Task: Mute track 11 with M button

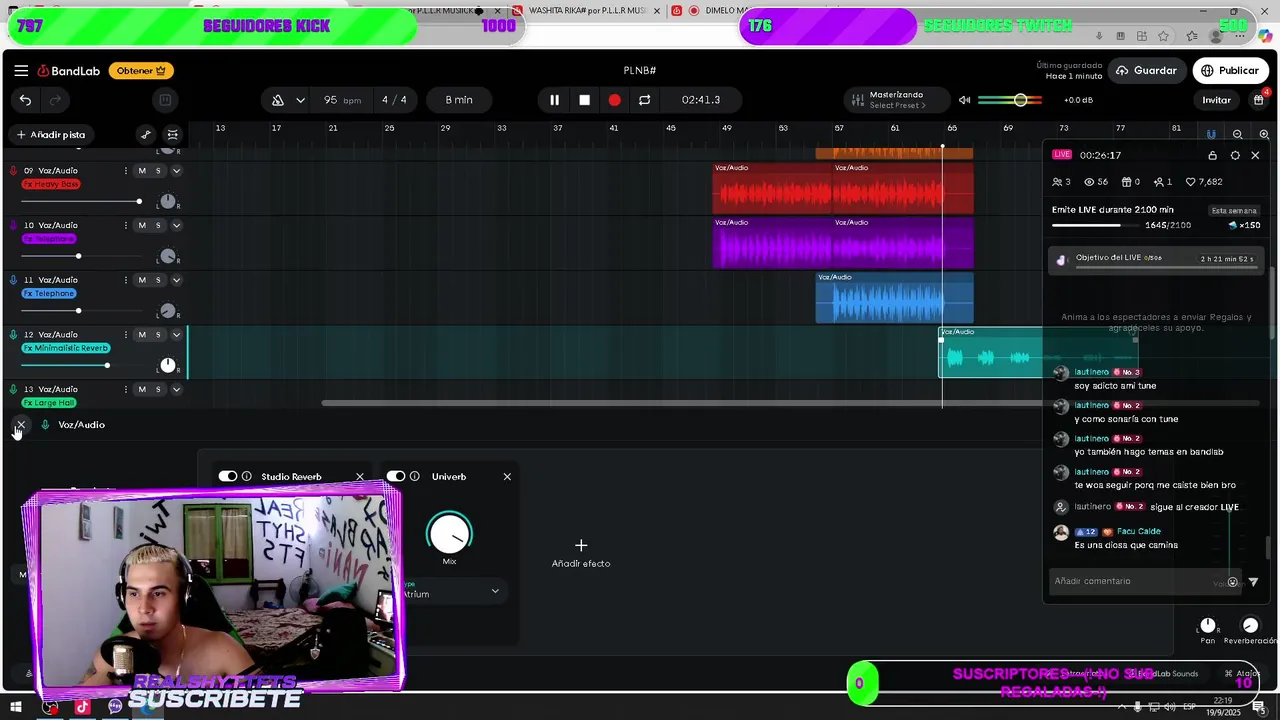Action: pos(142,280)
